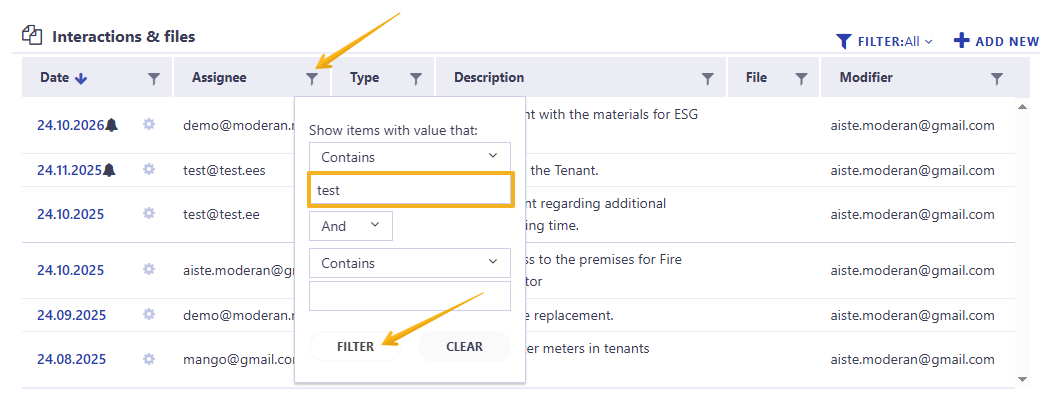This screenshot has height=416, width=1061.
Task: Sort by the Modifier column header
Action: 866,78
